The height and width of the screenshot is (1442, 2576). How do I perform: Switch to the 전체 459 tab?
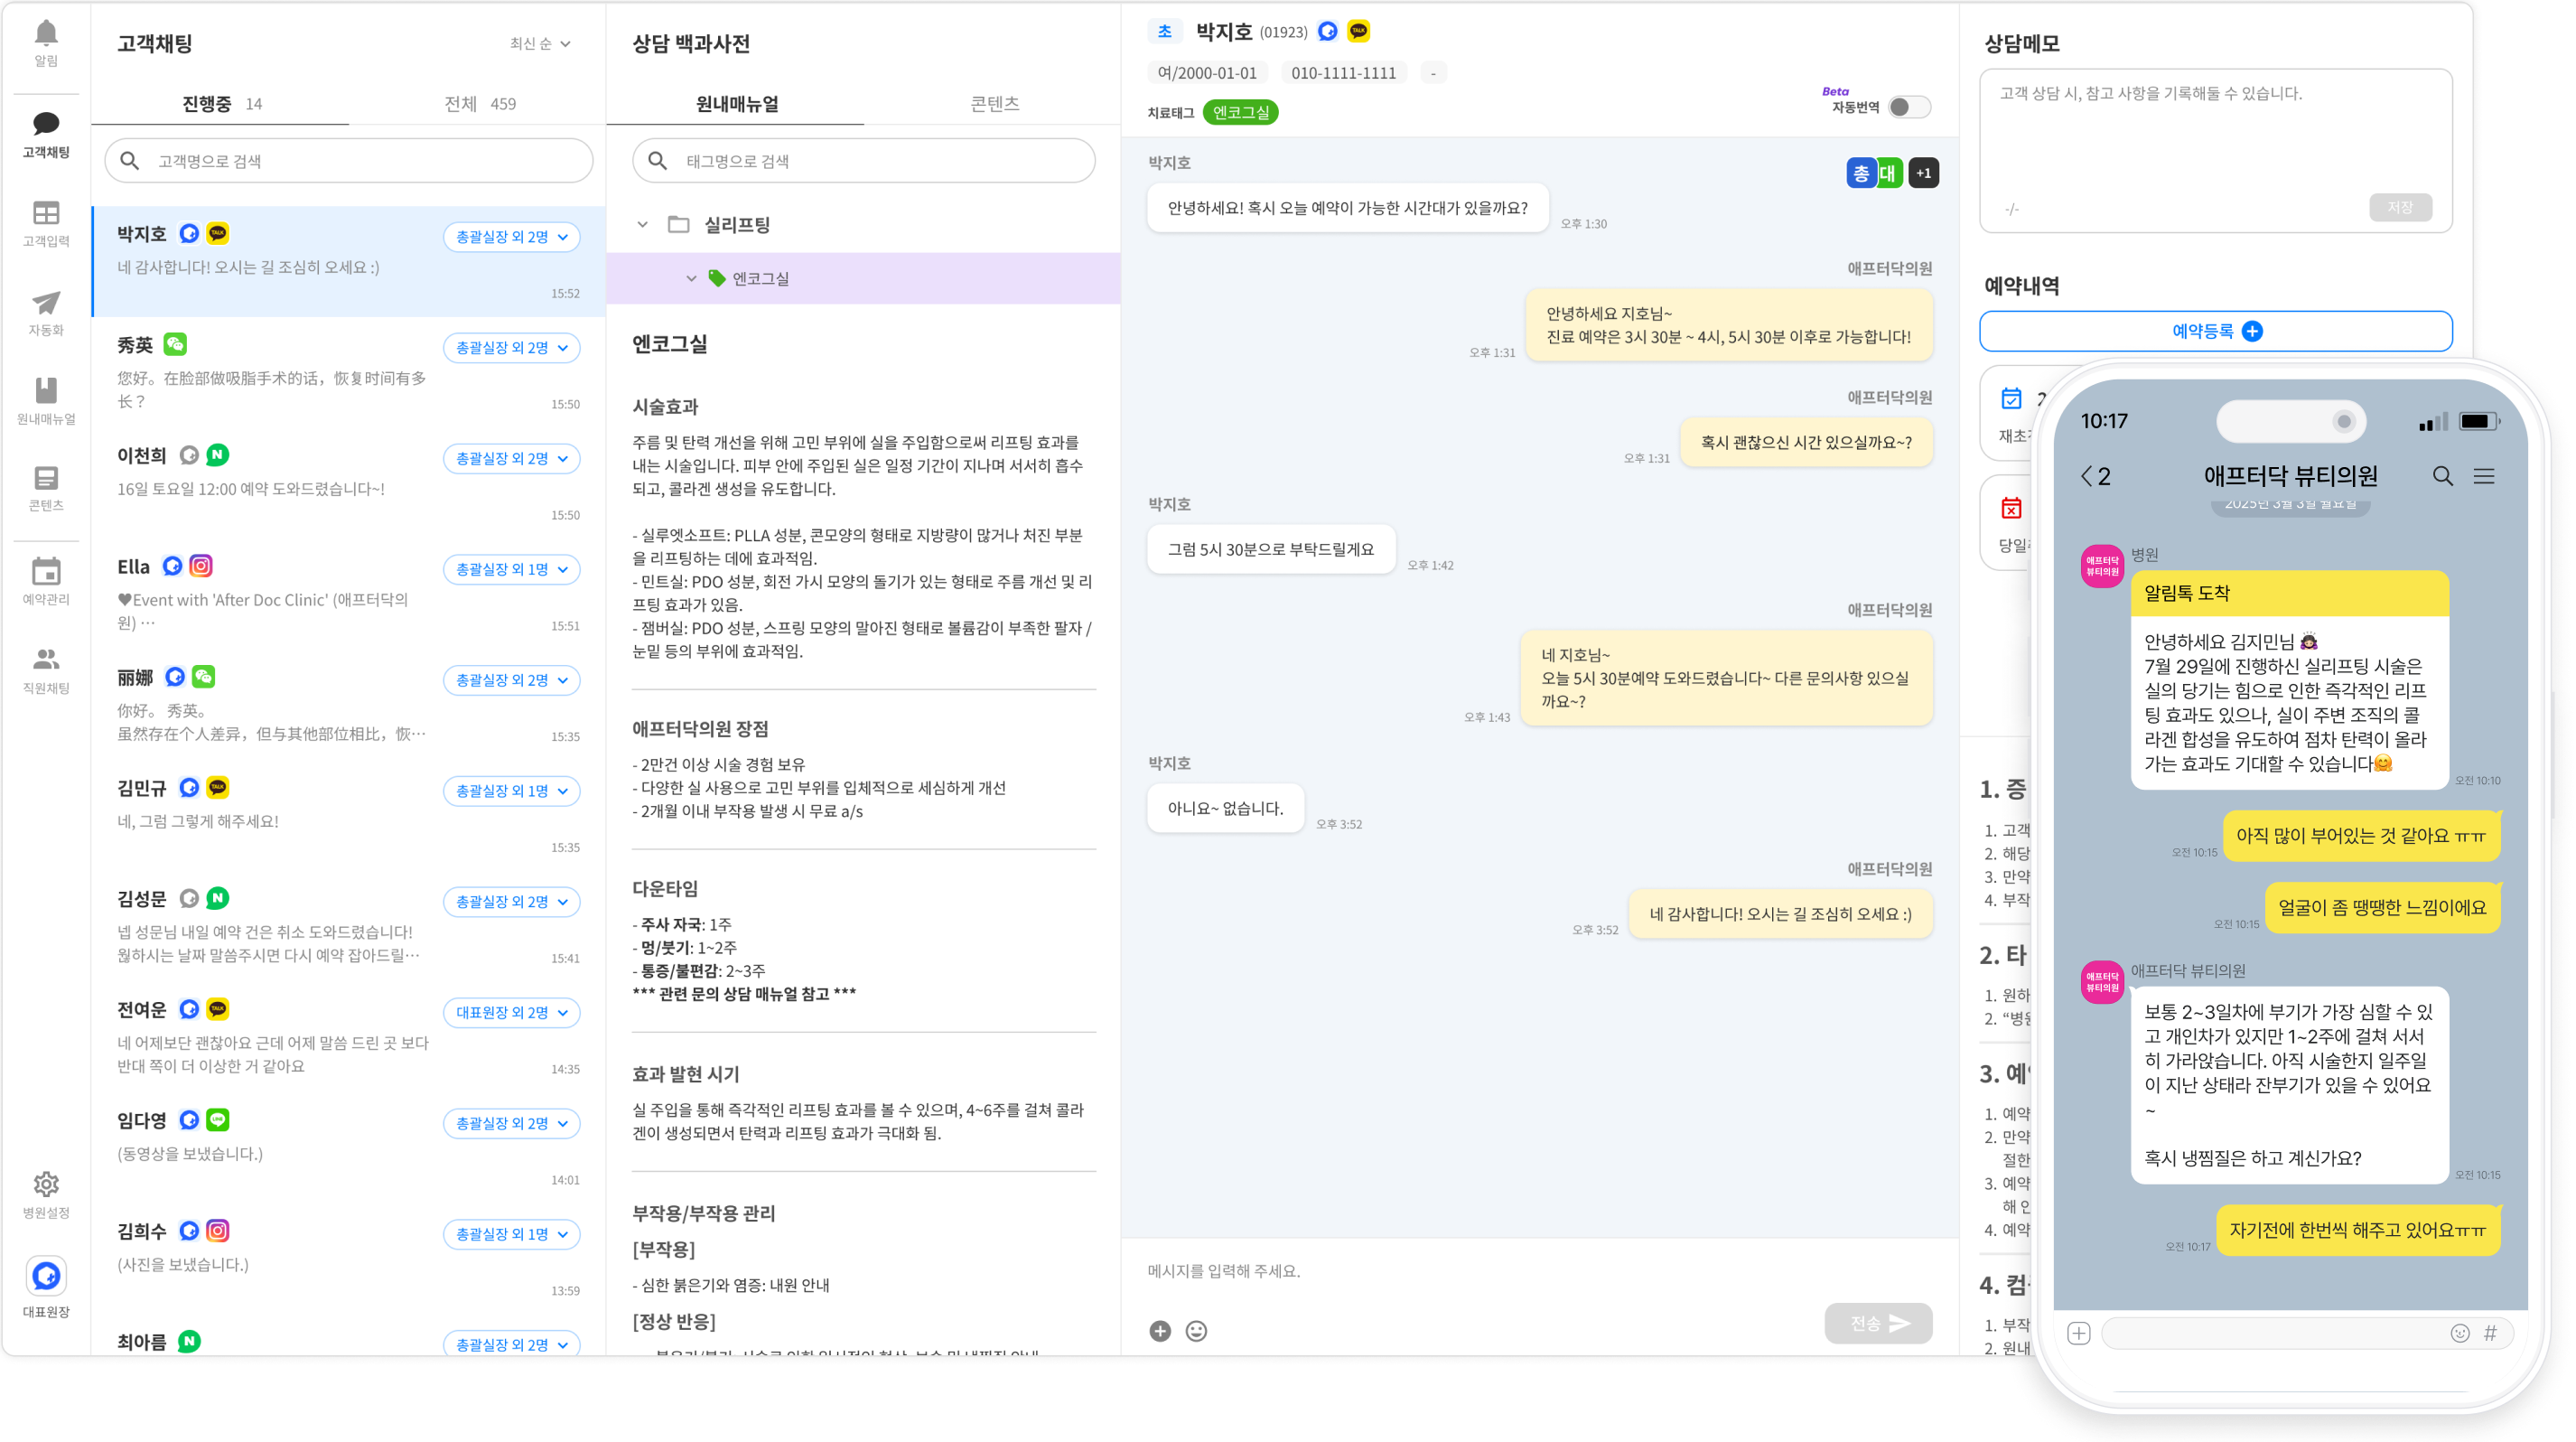click(479, 103)
